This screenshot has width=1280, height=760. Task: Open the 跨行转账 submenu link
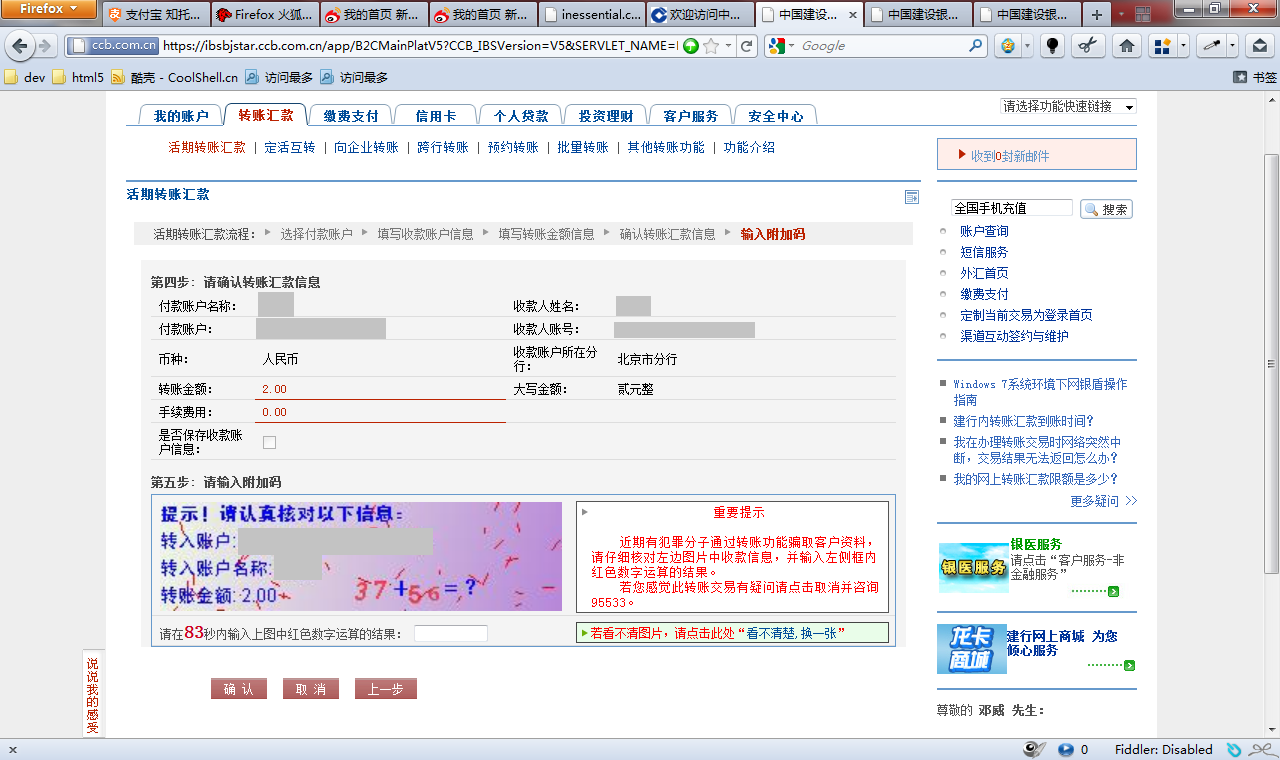click(443, 147)
